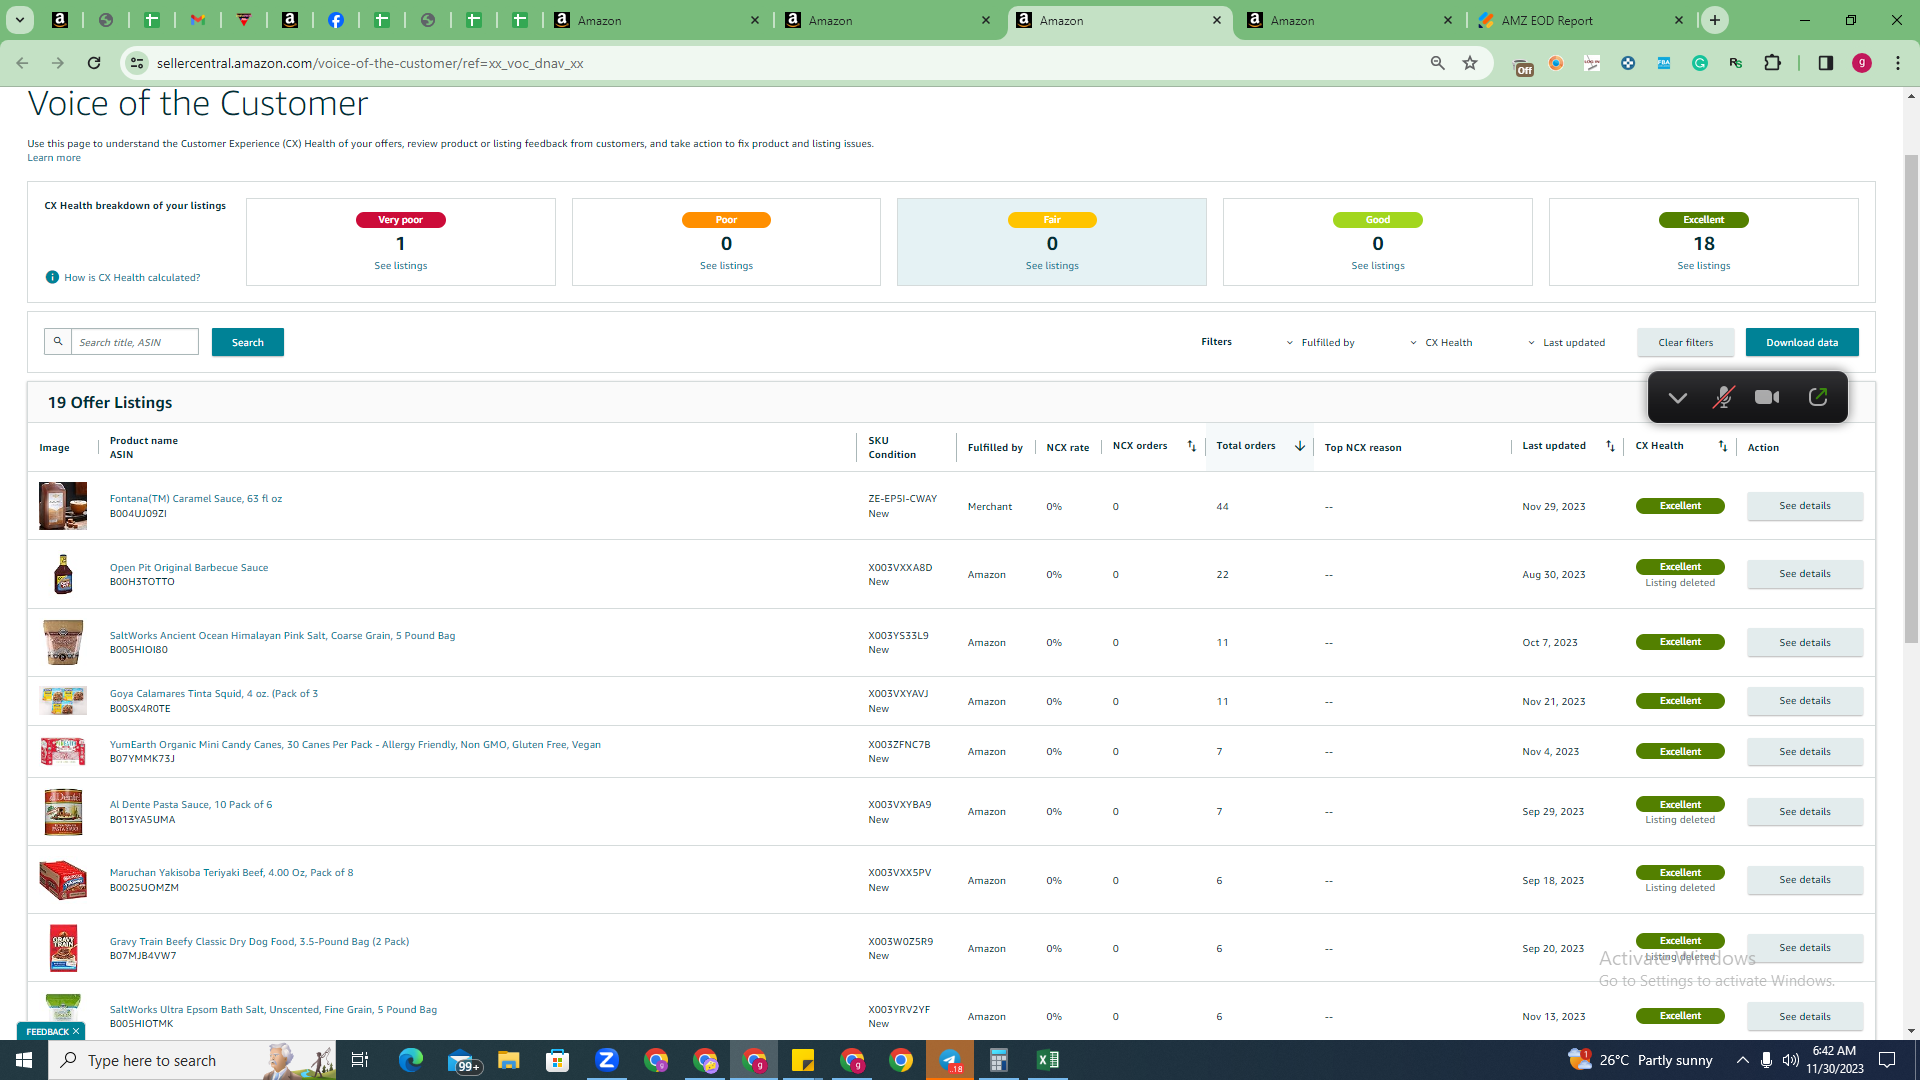
Task: Close the FEEDBACK tab with its X
Action: 76,1031
